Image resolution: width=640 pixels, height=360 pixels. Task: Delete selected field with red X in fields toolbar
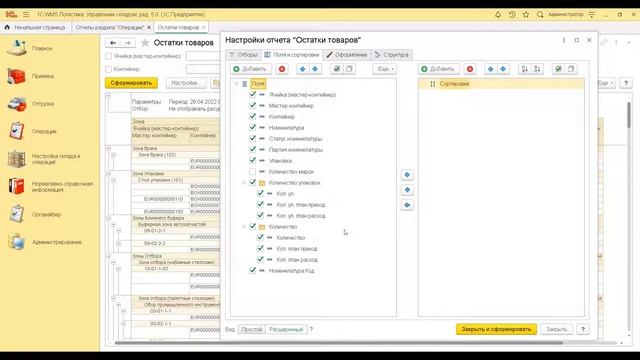(282, 69)
